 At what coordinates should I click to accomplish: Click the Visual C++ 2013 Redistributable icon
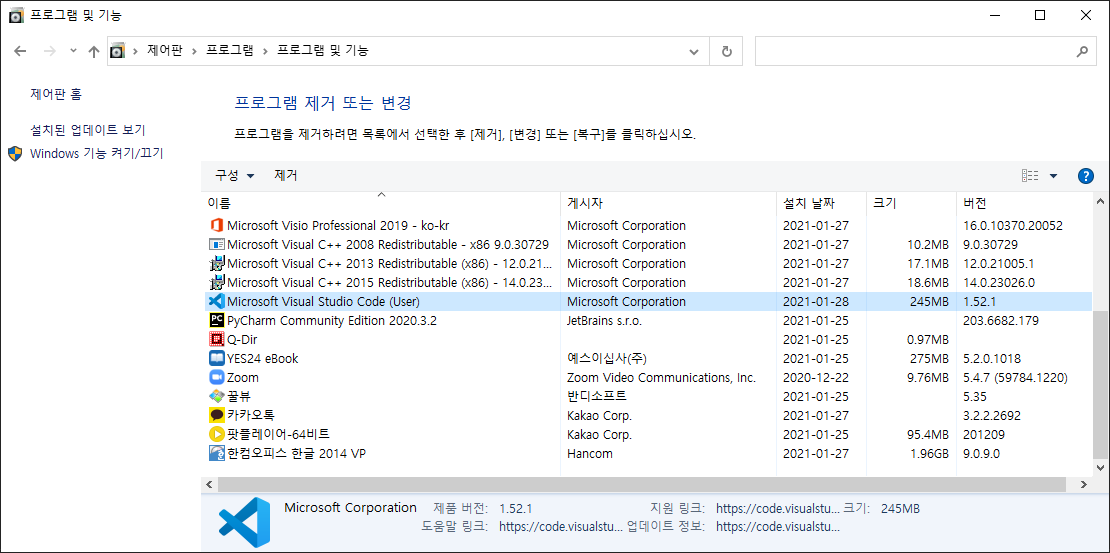217,264
